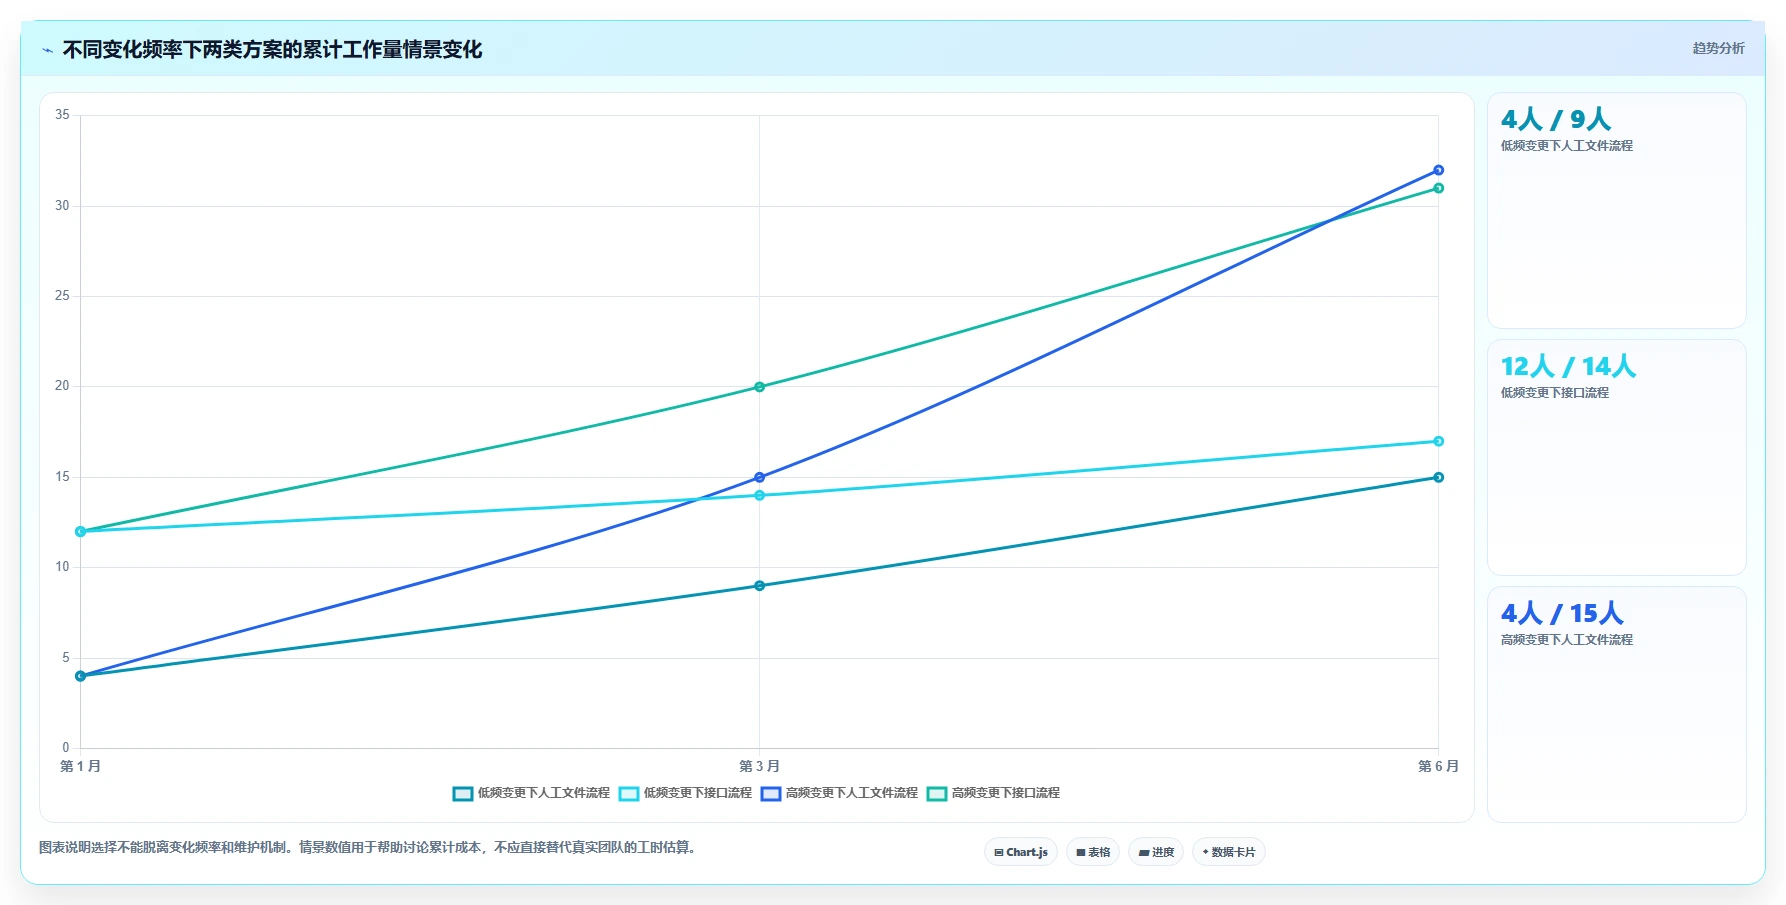This screenshot has height=905, width=1786.
Task: Click the 趋势分析 tag in the header
Action: pyautogui.click(x=1718, y=48)
